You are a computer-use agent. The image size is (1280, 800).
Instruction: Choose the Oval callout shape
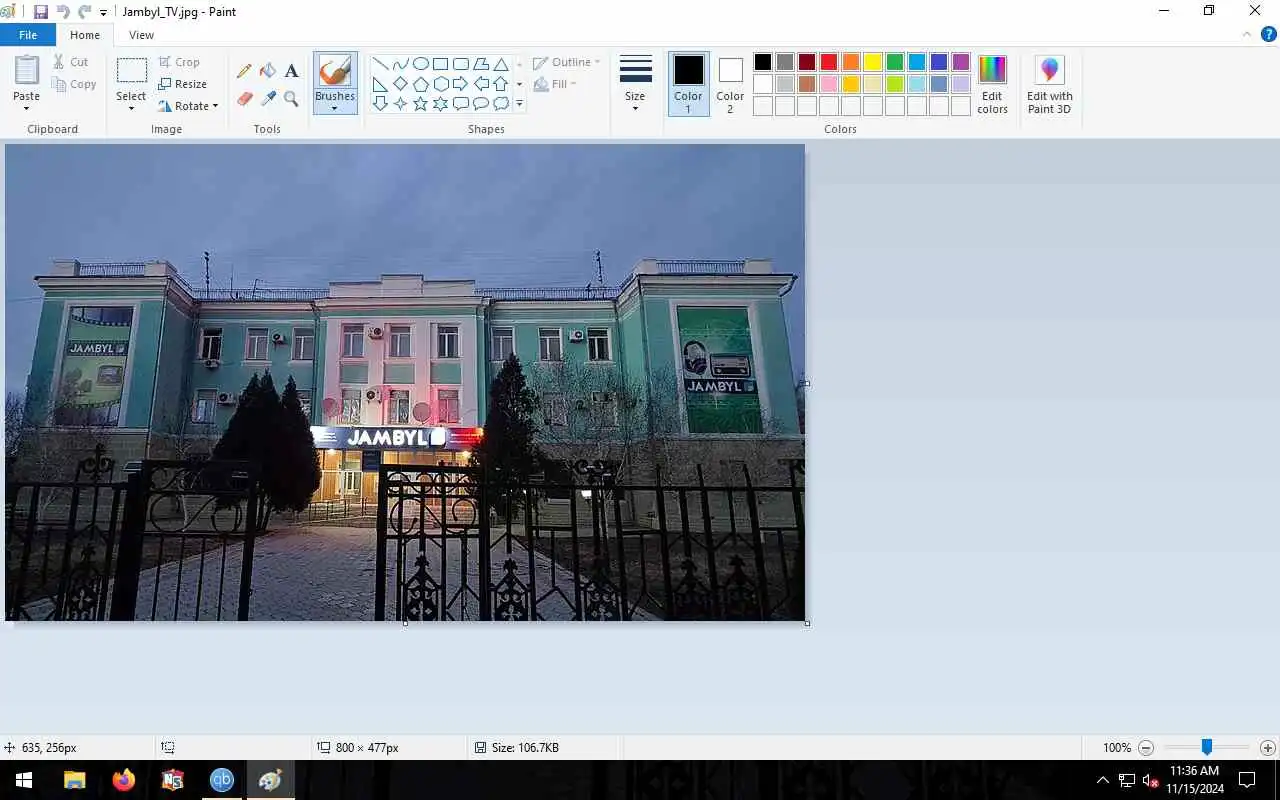click(481, 104)
